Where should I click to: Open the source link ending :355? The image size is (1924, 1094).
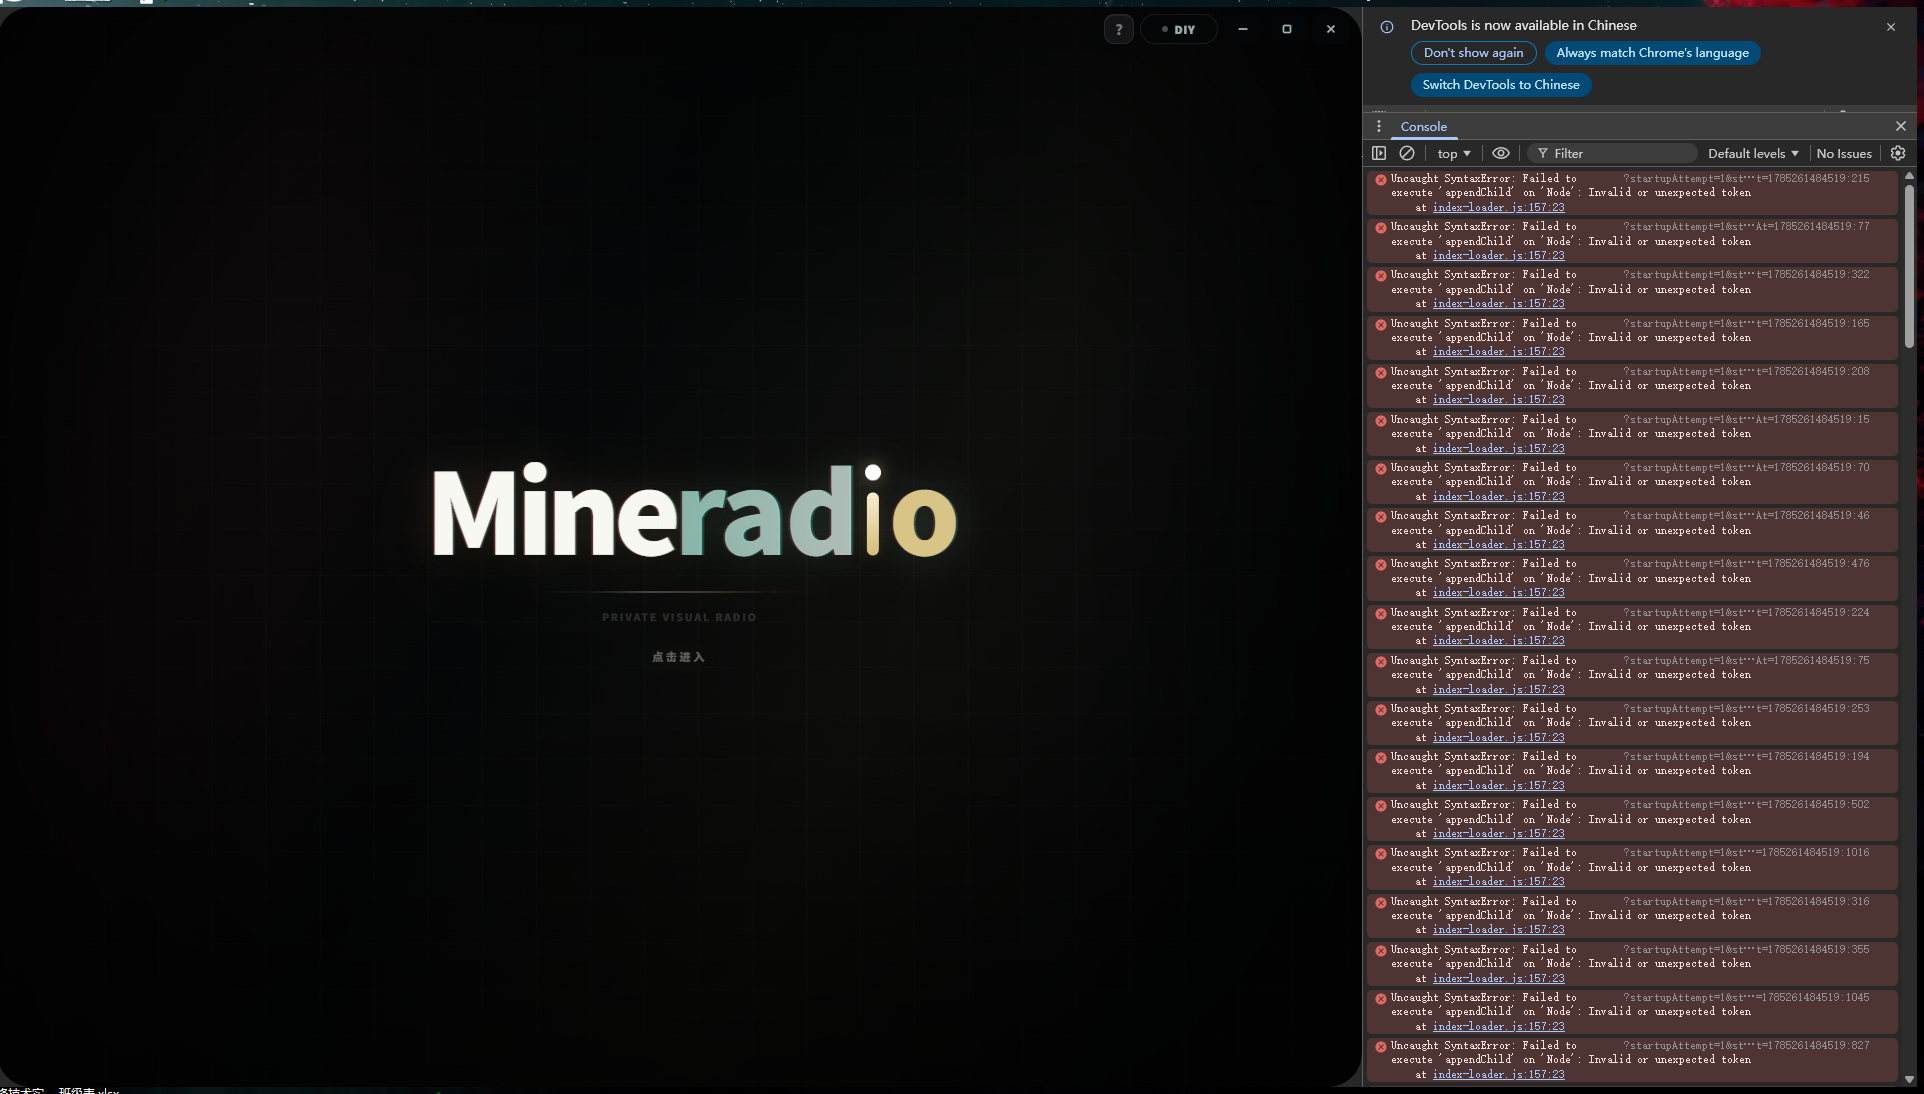pyautogui.click(x=1746, y=950)
